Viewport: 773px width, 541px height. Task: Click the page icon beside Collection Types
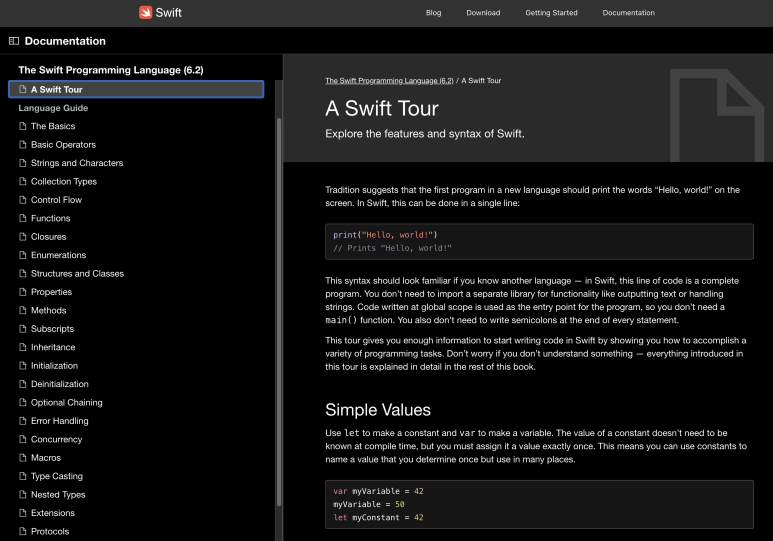(x=22, y=181)
